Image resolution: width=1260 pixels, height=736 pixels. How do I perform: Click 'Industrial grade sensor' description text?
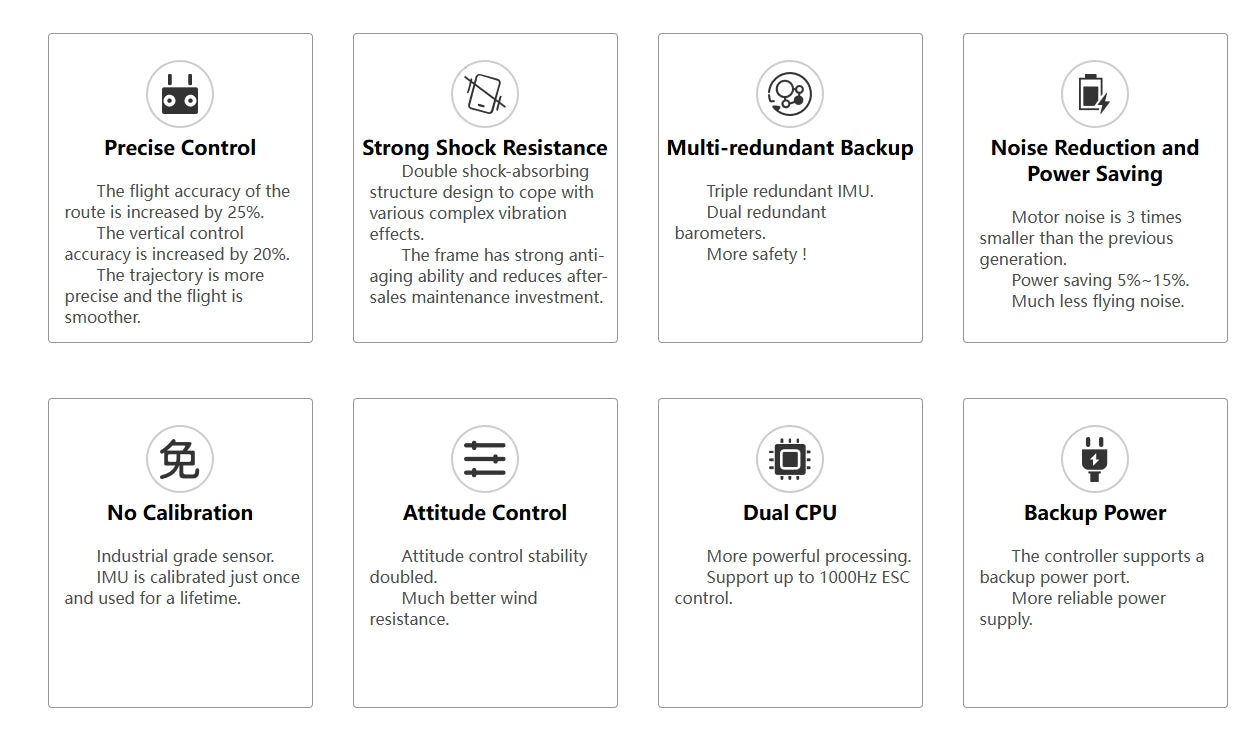click(x=185, y=556)
